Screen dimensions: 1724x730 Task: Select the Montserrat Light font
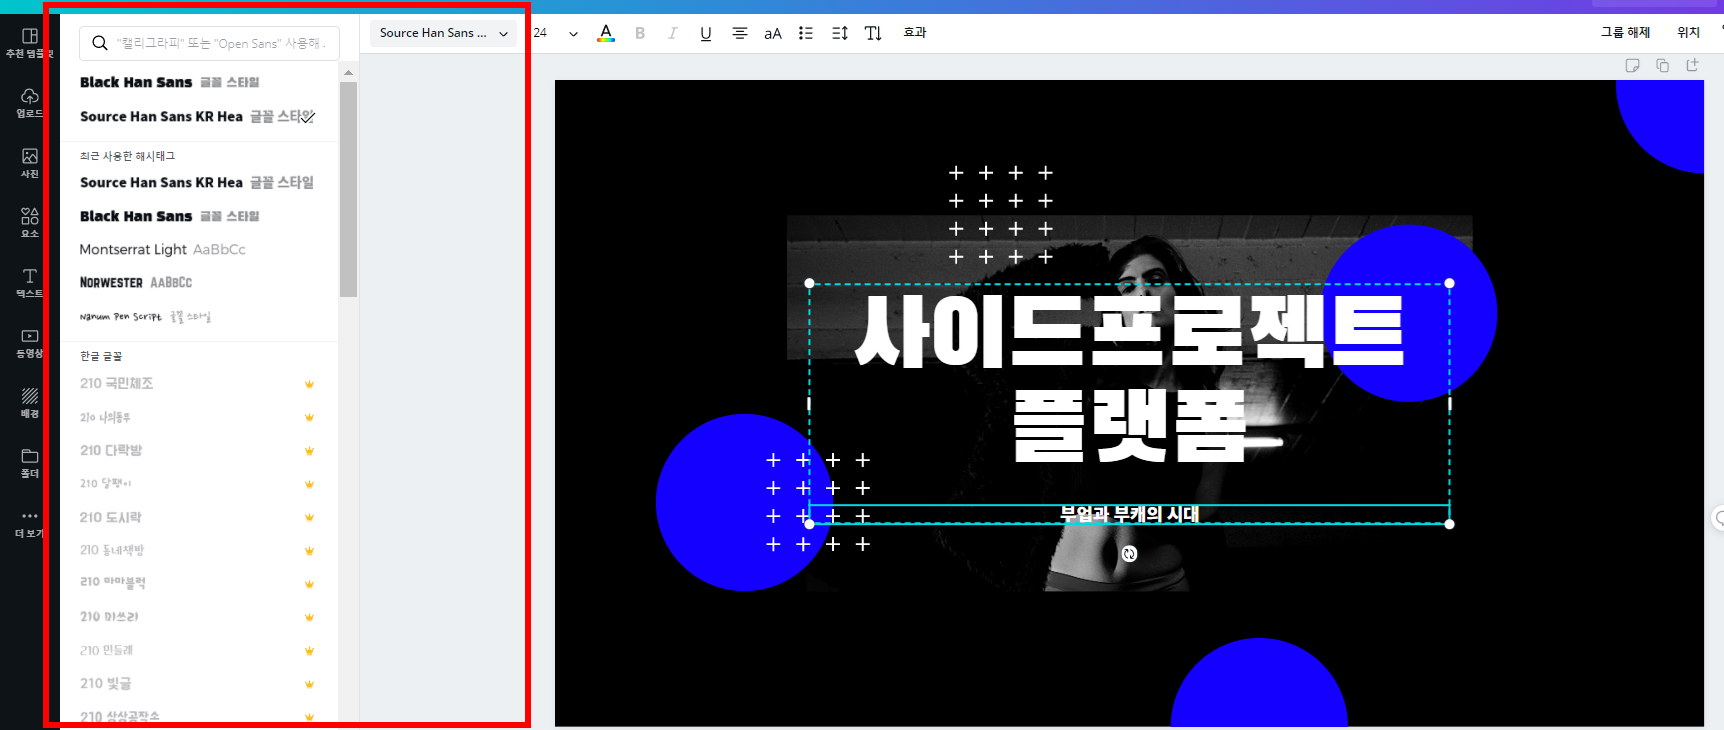[x=162, y=249]
